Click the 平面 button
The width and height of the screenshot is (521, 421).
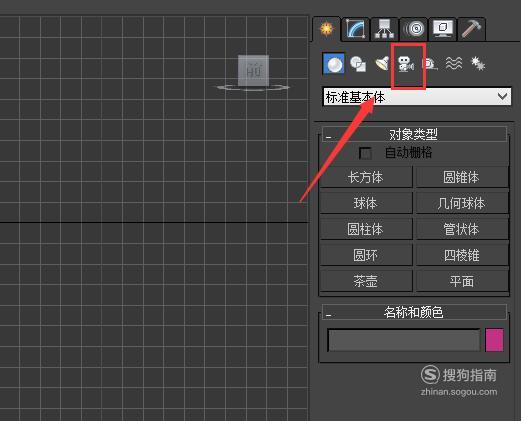462,281
